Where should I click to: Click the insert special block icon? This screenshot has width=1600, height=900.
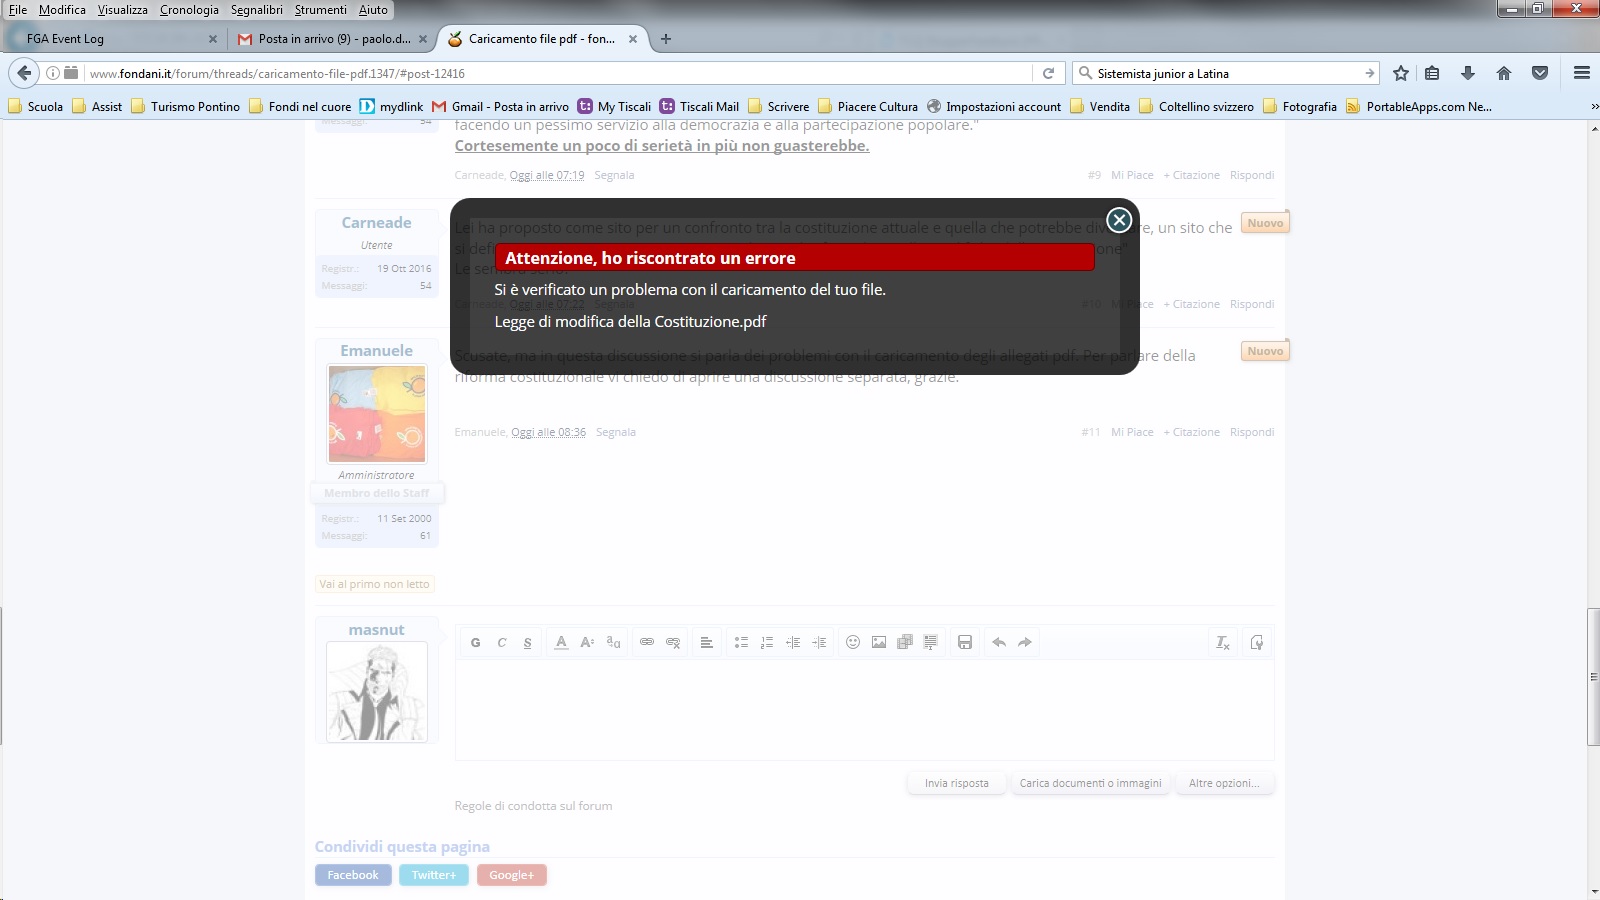tap(931, 643)
